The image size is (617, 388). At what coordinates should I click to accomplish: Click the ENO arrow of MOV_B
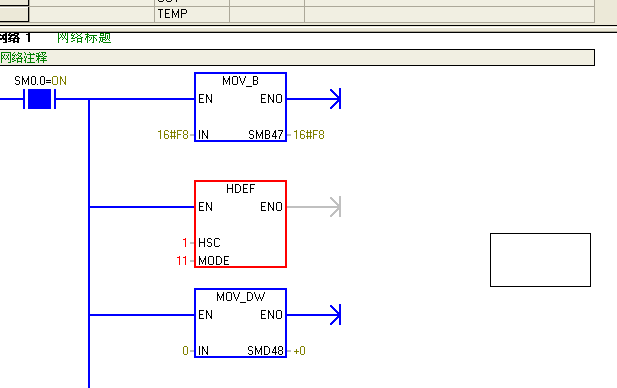click(x=335, y=99)
